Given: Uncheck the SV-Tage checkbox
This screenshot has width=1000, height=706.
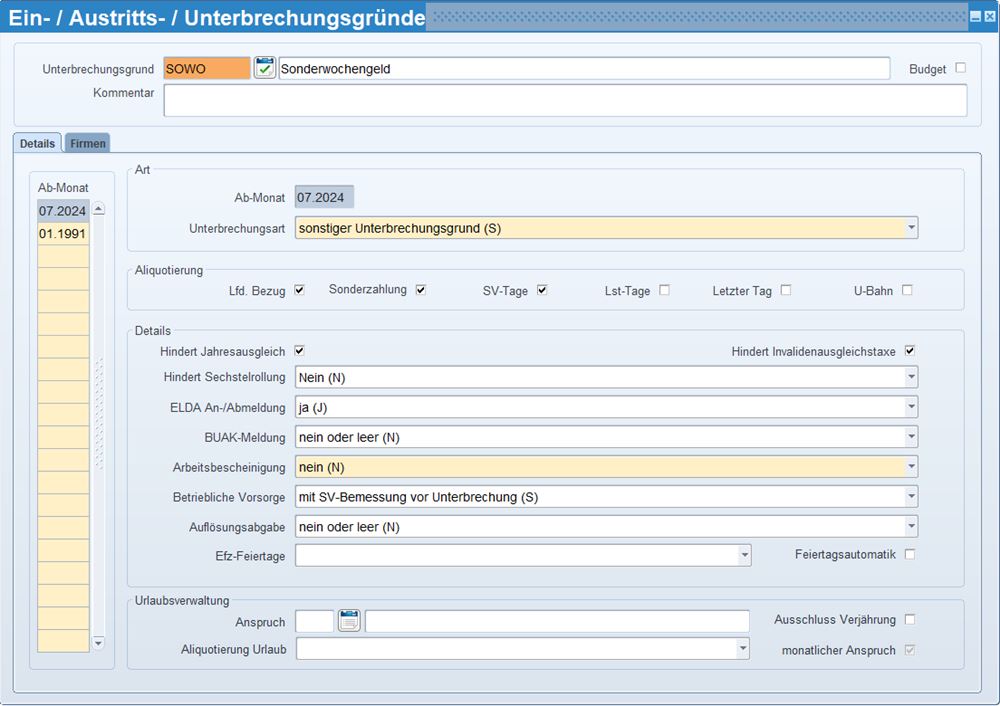Looking at the screenshot, I should pos(541,290).
